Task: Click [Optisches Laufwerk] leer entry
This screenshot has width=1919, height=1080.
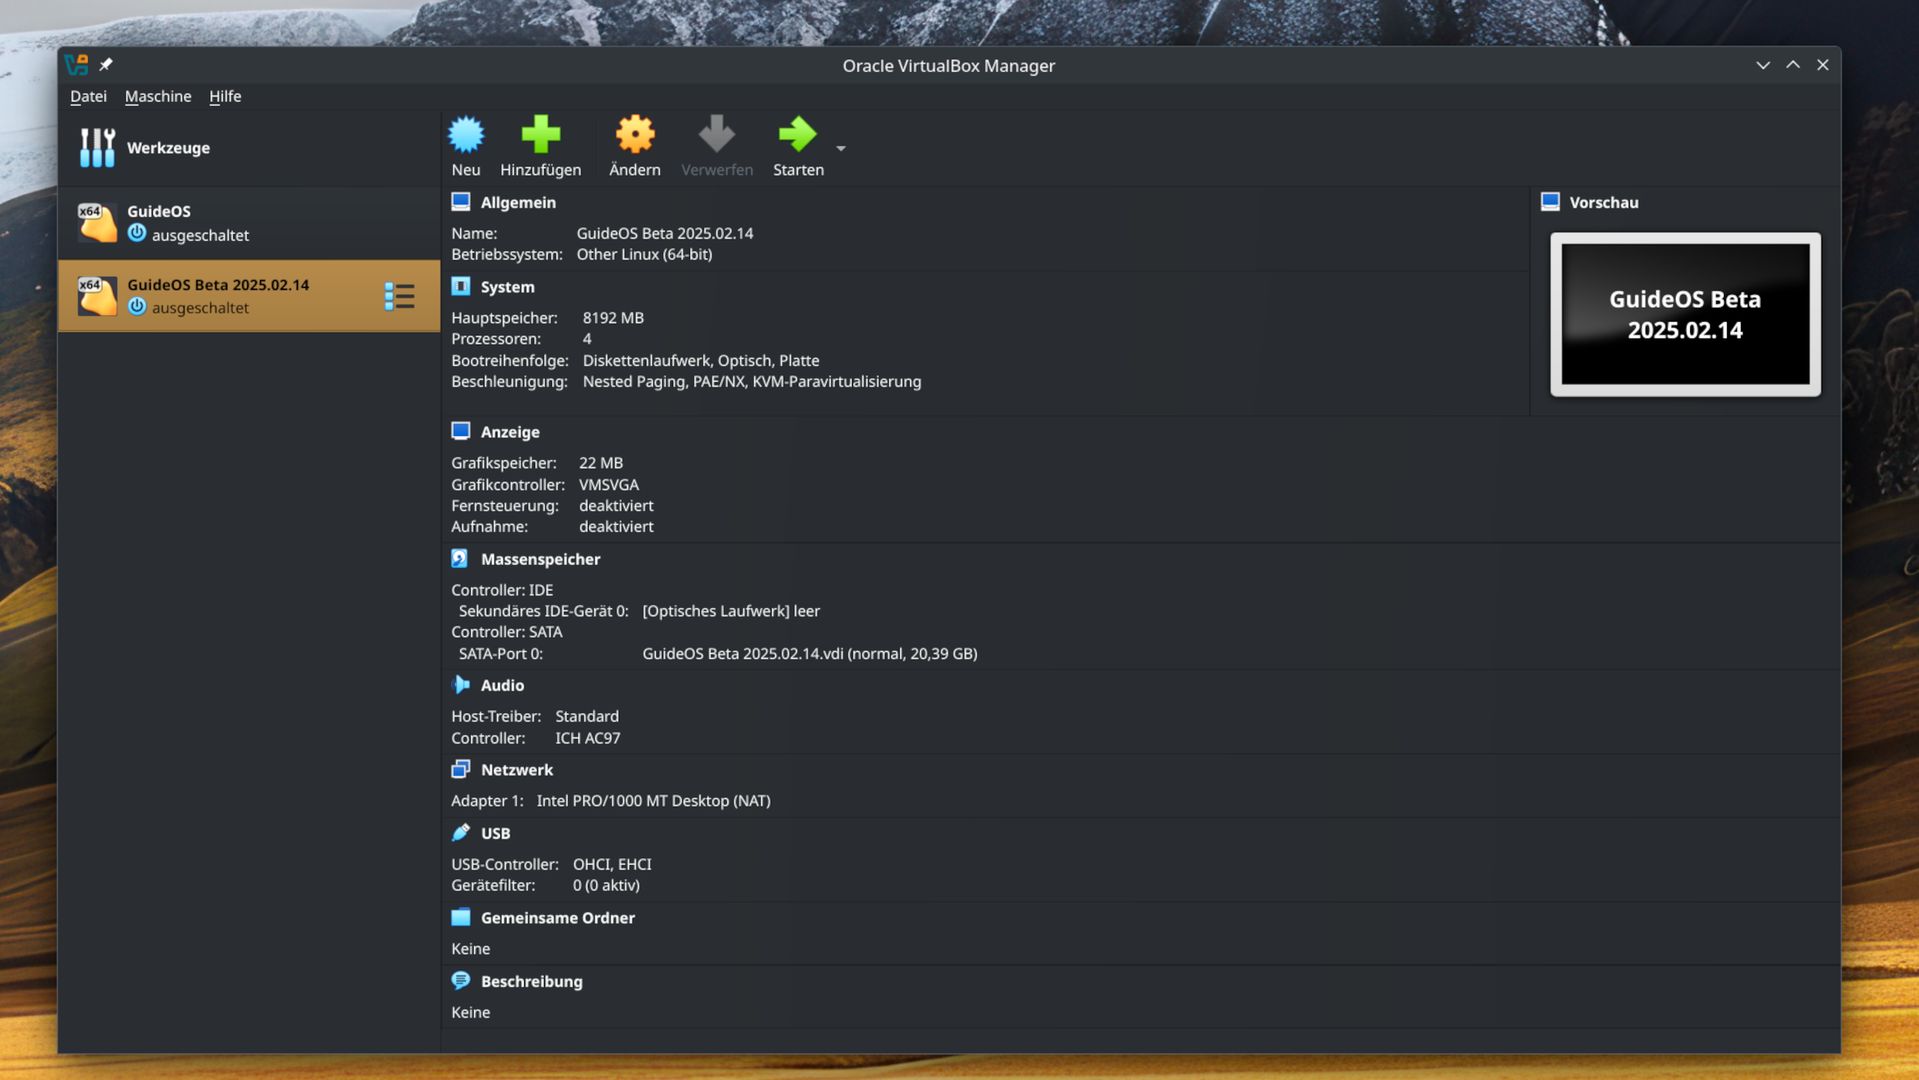Action: click(731, 611)
